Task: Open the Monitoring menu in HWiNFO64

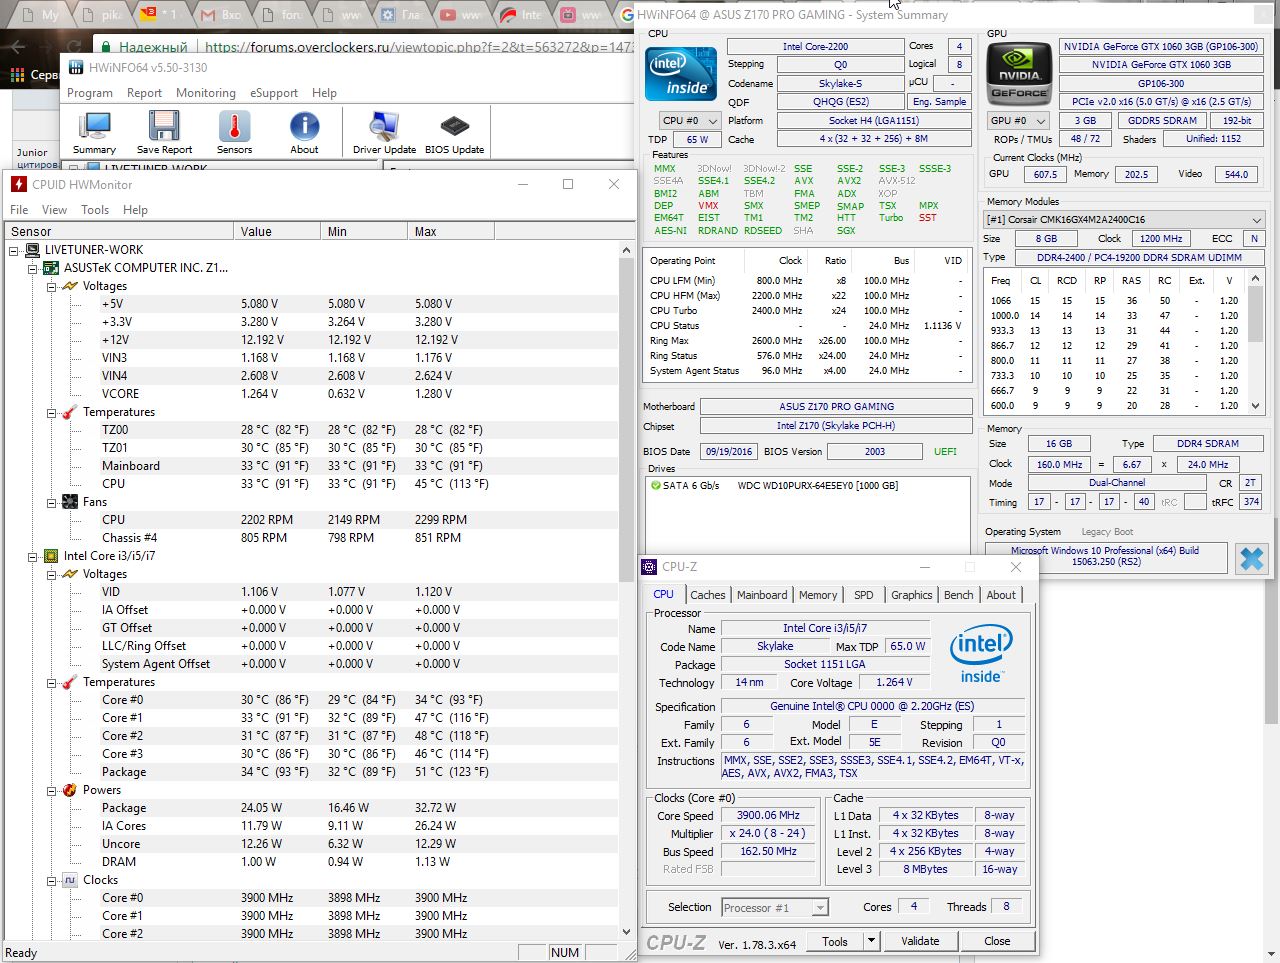Action: (206, 93)
